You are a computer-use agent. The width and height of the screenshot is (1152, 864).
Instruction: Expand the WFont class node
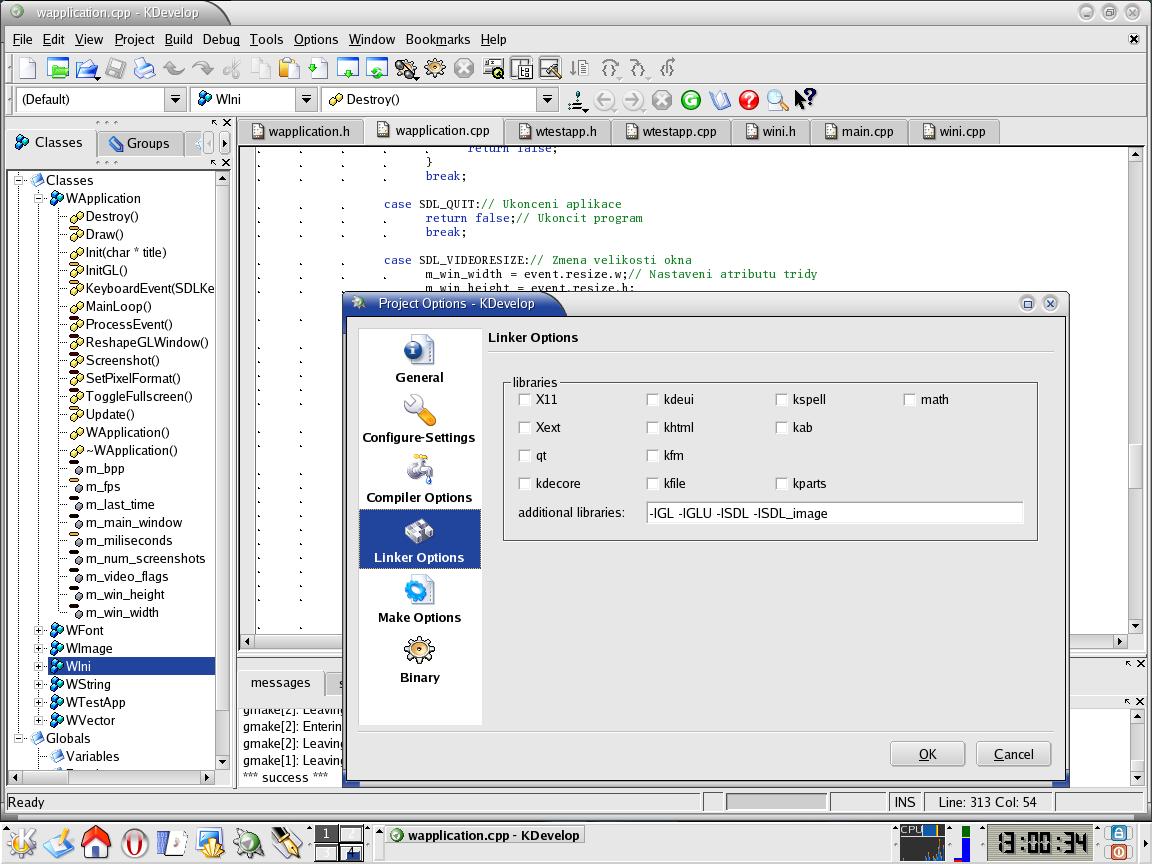[x=39, y=630]
